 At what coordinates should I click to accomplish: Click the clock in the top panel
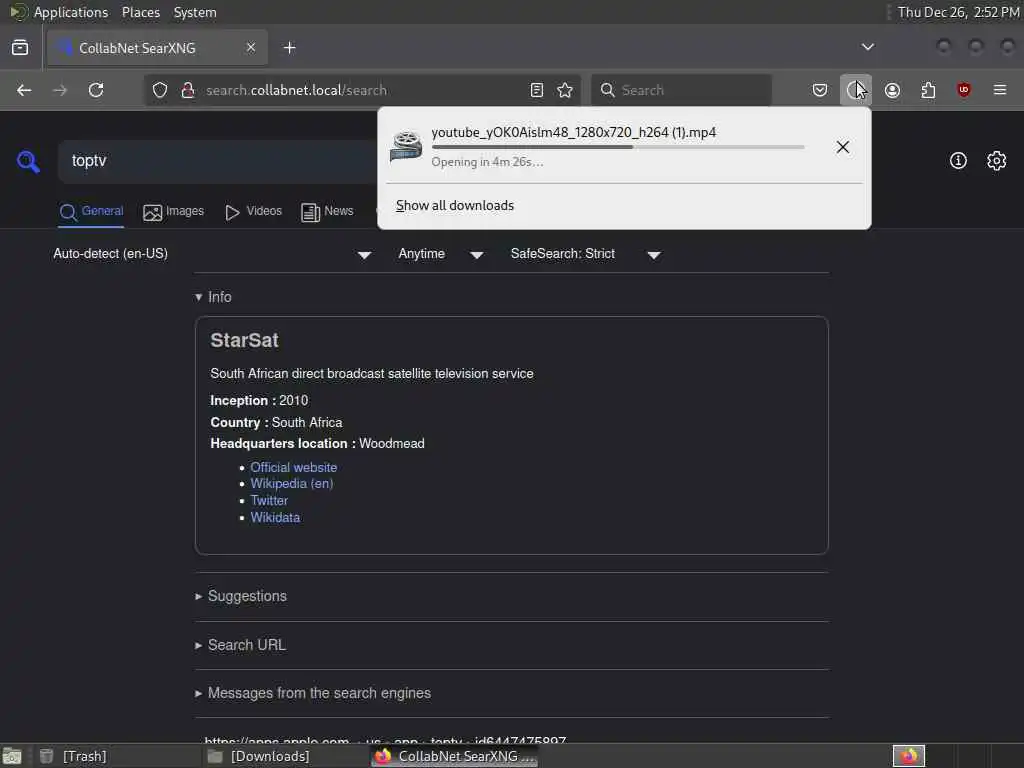tap(958, 12)
